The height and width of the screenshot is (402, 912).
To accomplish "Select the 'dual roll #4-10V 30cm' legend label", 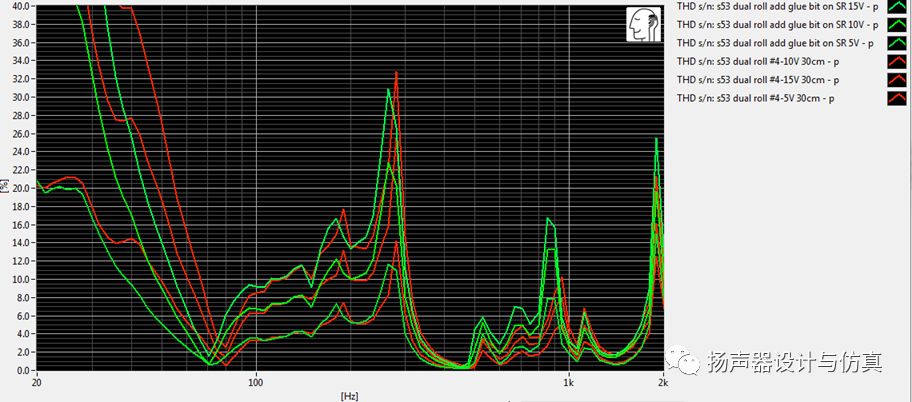I will tap(756, 61).
